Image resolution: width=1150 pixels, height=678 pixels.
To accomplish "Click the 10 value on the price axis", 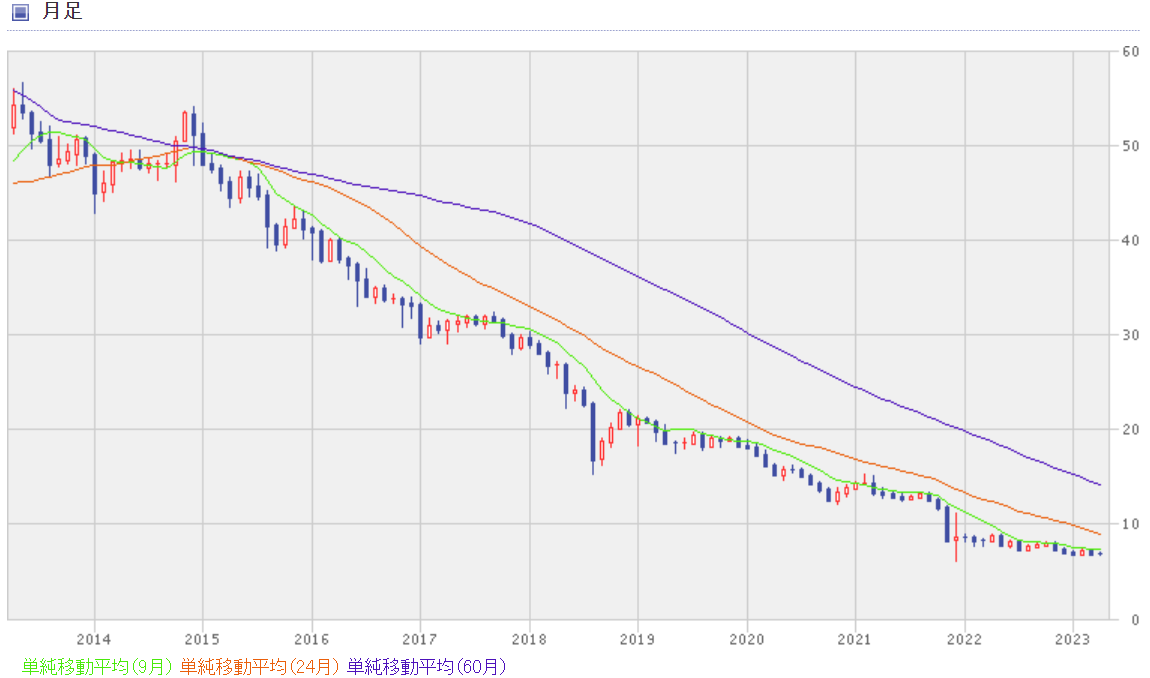I will (x=1131, y=525).
